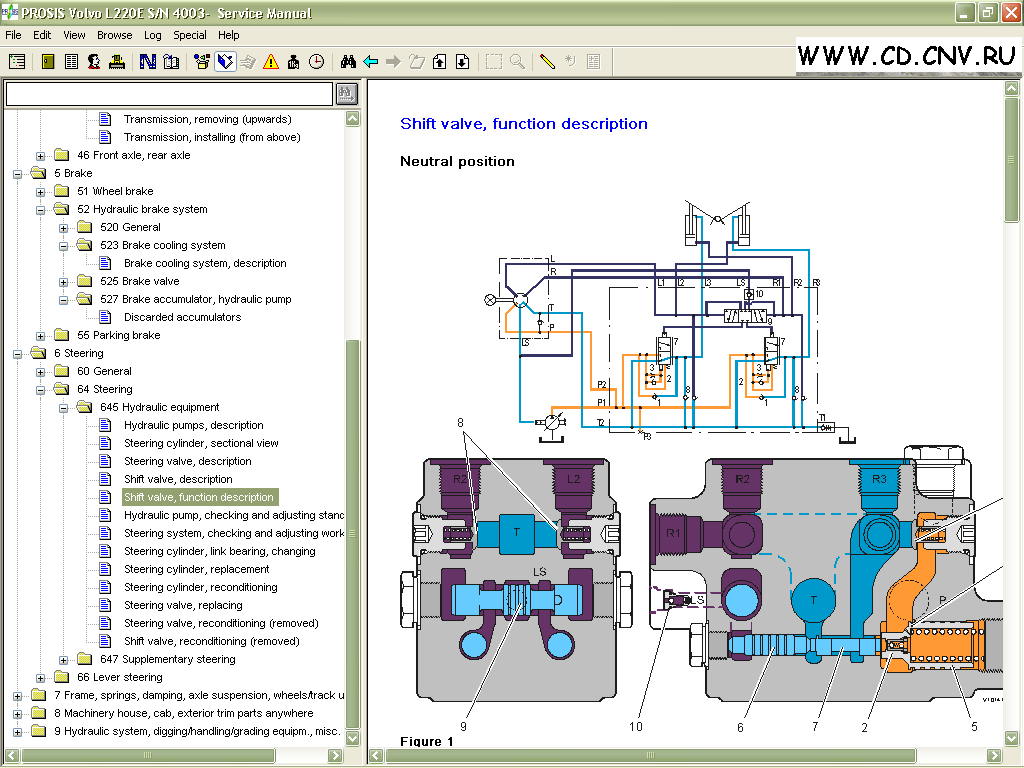The width and height of the screenshot is (1024, 768).
Task: Click the lined table document toolbar icon
Action: (x=71, y=61)
